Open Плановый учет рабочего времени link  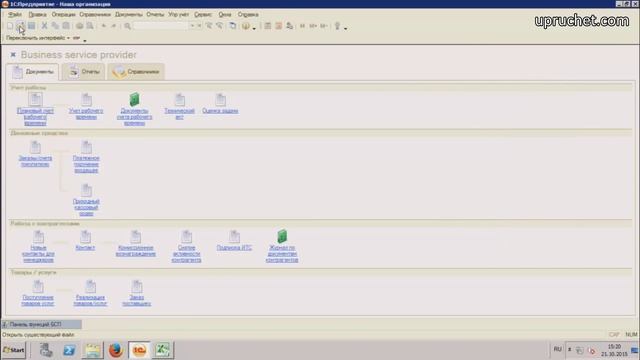[x=35, y=117]
